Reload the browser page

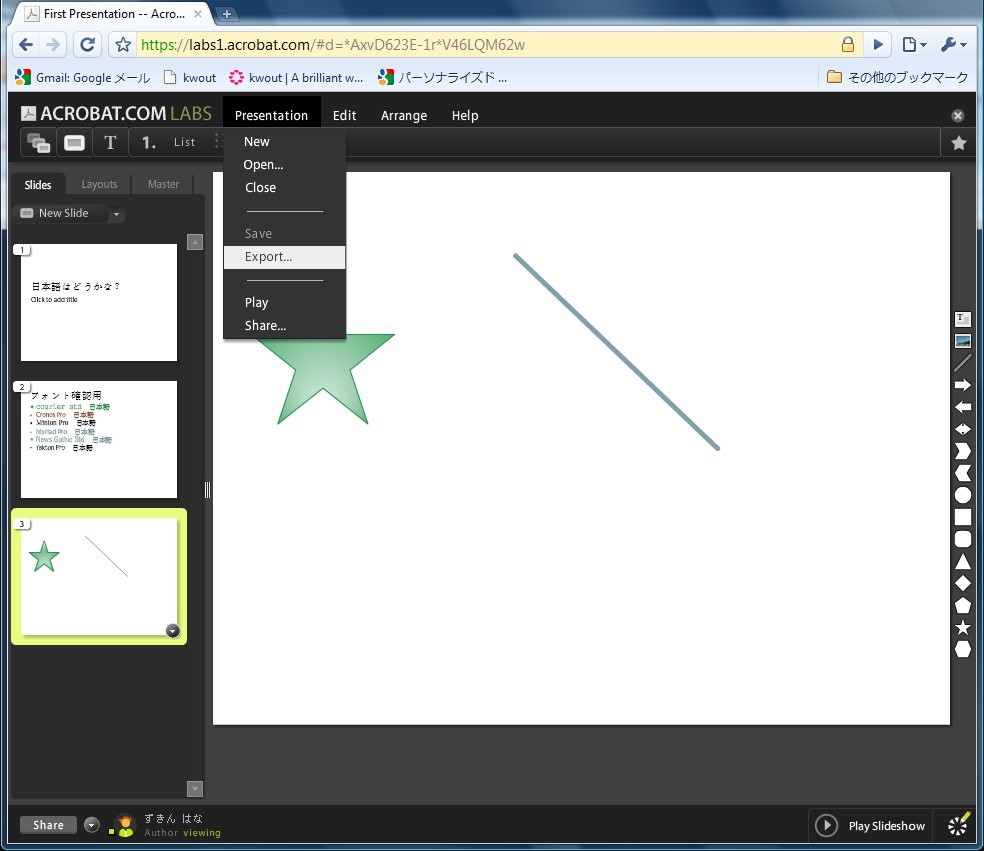coord(87,45)
